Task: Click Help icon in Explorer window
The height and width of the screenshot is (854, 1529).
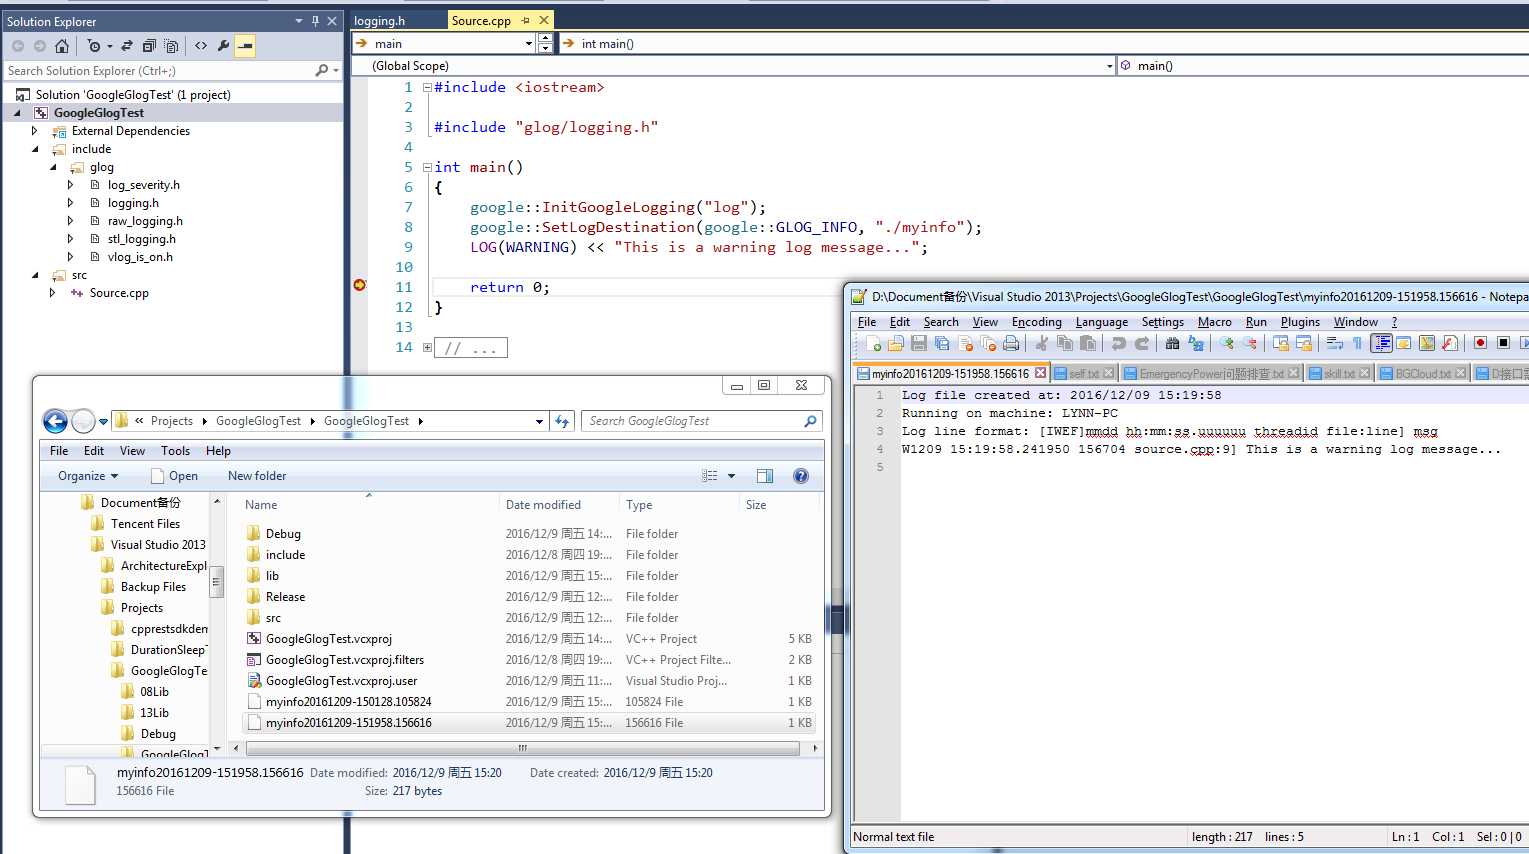Action: [801, 476]
